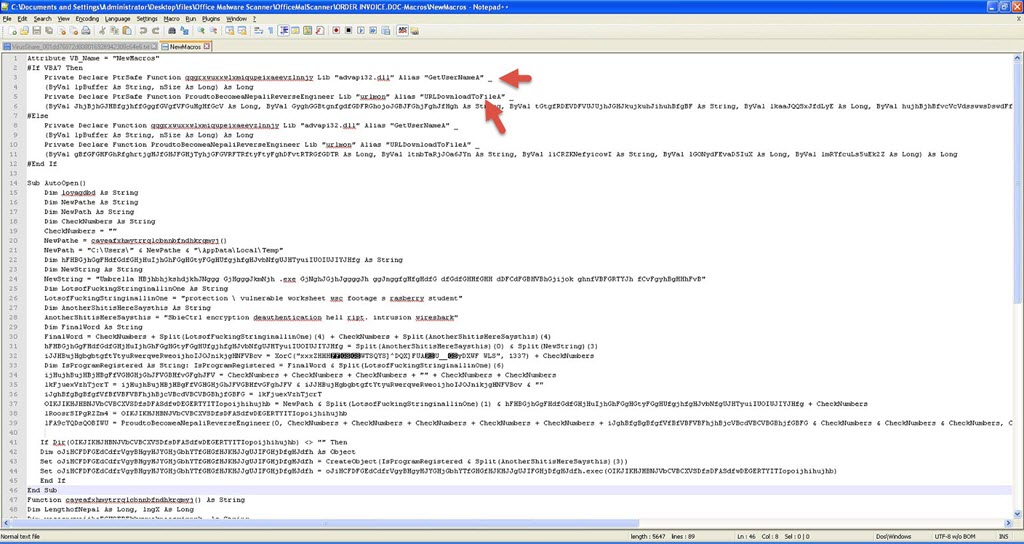Open the File menu
This screenshot has height=544, width=1024.
tap(7, 19)
